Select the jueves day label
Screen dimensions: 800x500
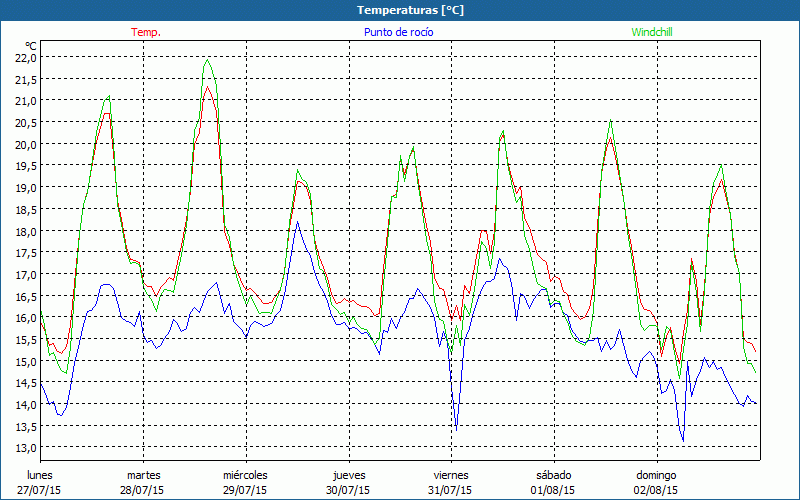coord(349,475)
